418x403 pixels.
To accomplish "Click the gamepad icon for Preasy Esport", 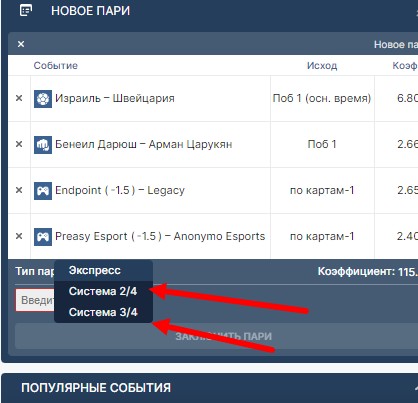I will click(x=43, y=237).
